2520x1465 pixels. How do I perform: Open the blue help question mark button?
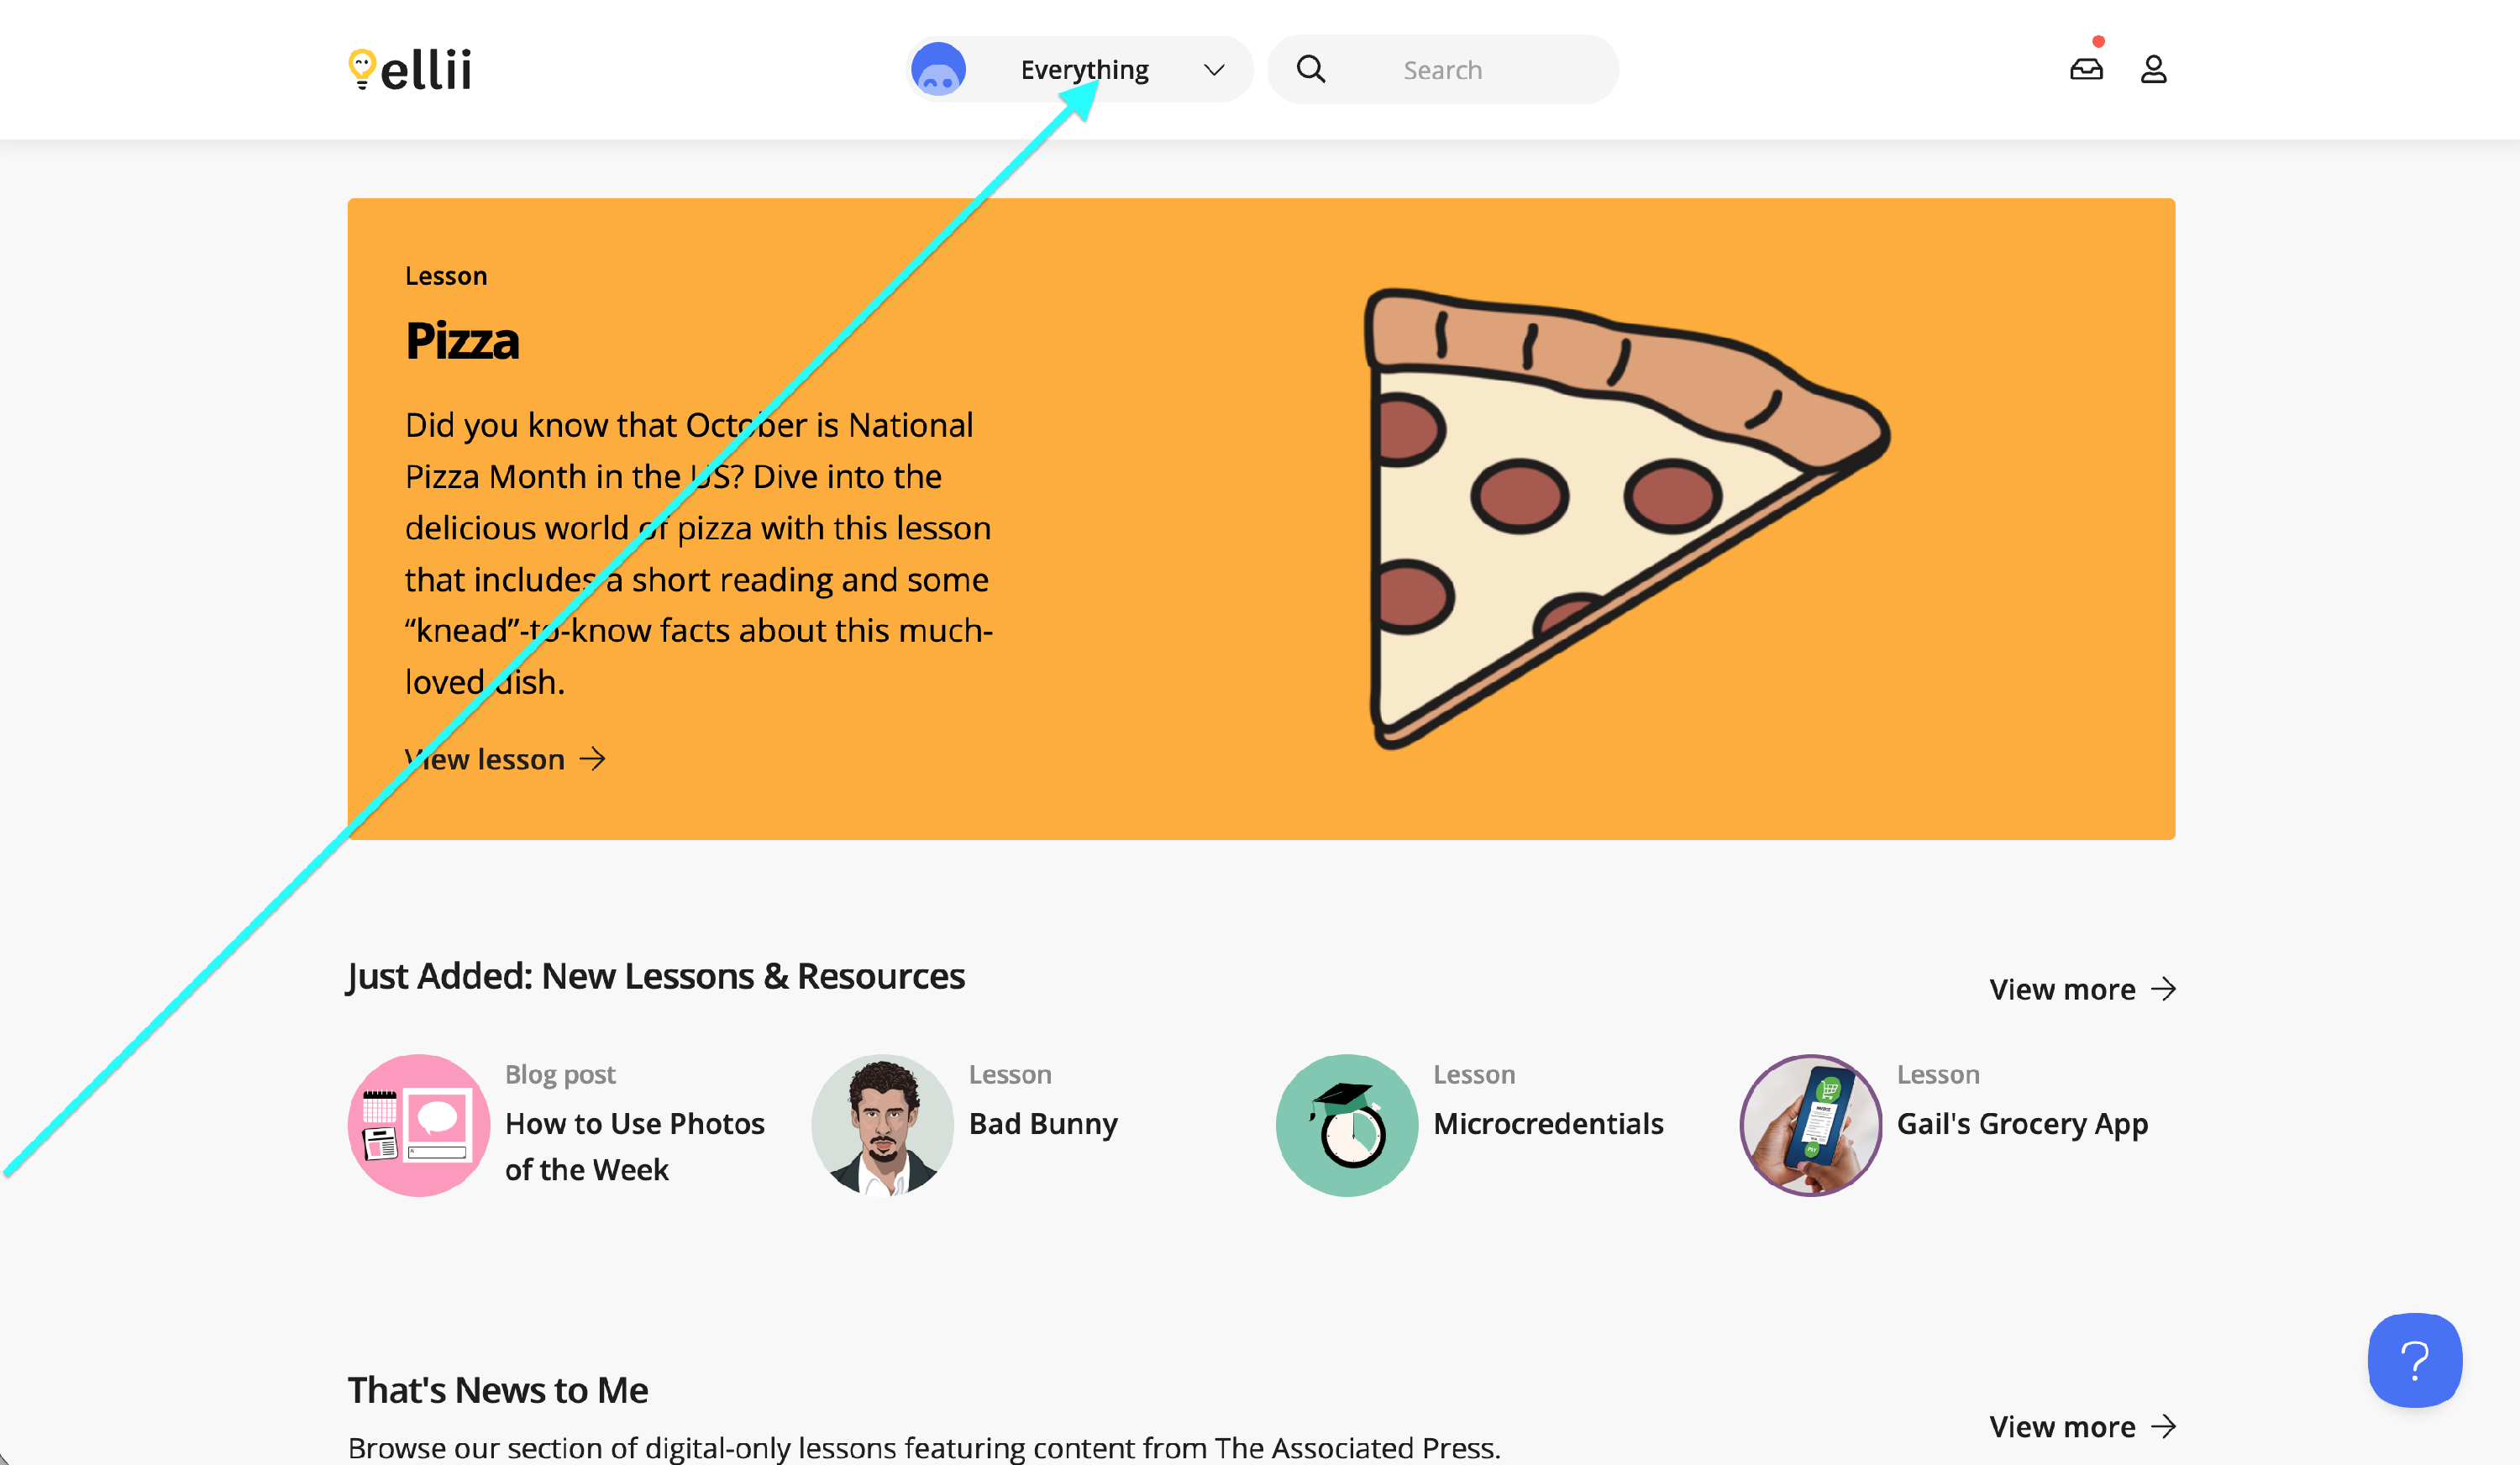(2414, 1360)
